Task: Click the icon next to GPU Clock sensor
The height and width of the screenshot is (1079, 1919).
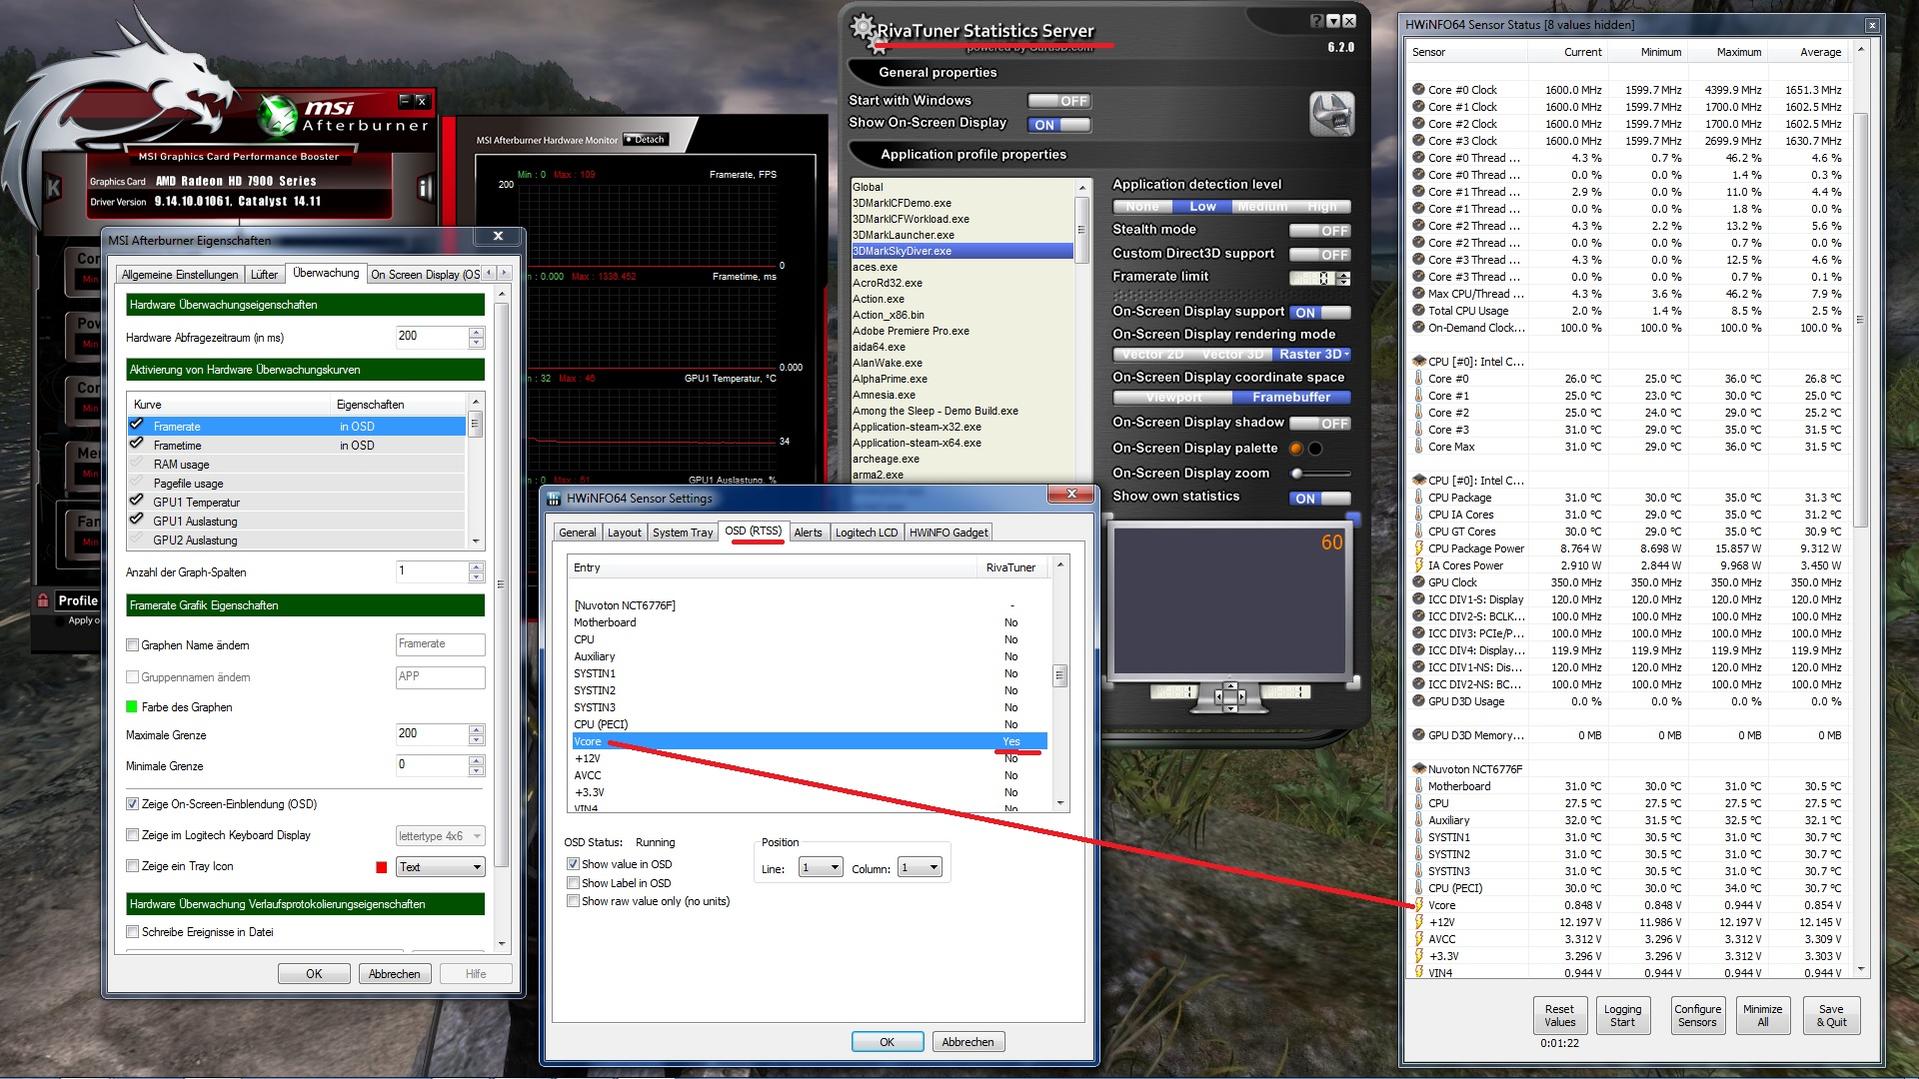Action: point(1418,582)
